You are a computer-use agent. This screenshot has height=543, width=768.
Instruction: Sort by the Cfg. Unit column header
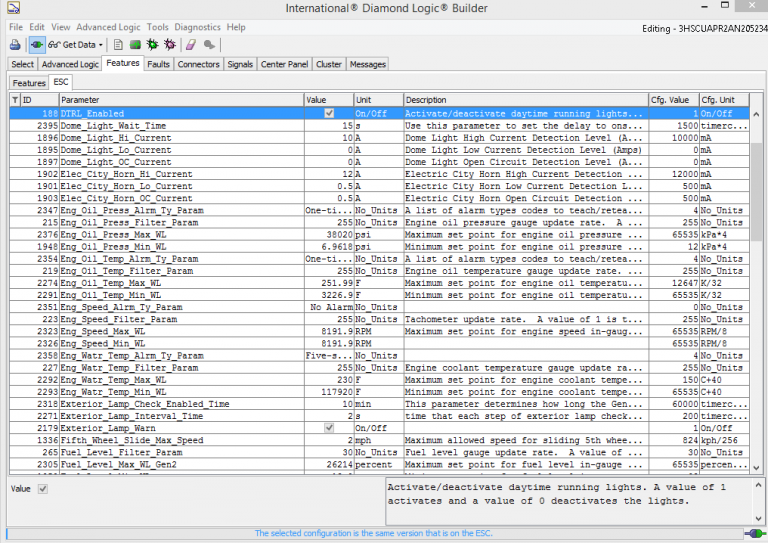tap(724, 100)
